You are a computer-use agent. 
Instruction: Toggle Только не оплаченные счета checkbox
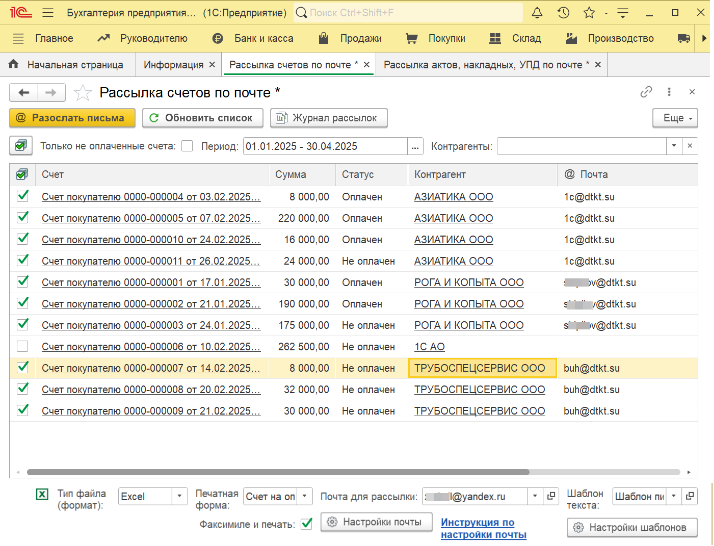point(187,146)
